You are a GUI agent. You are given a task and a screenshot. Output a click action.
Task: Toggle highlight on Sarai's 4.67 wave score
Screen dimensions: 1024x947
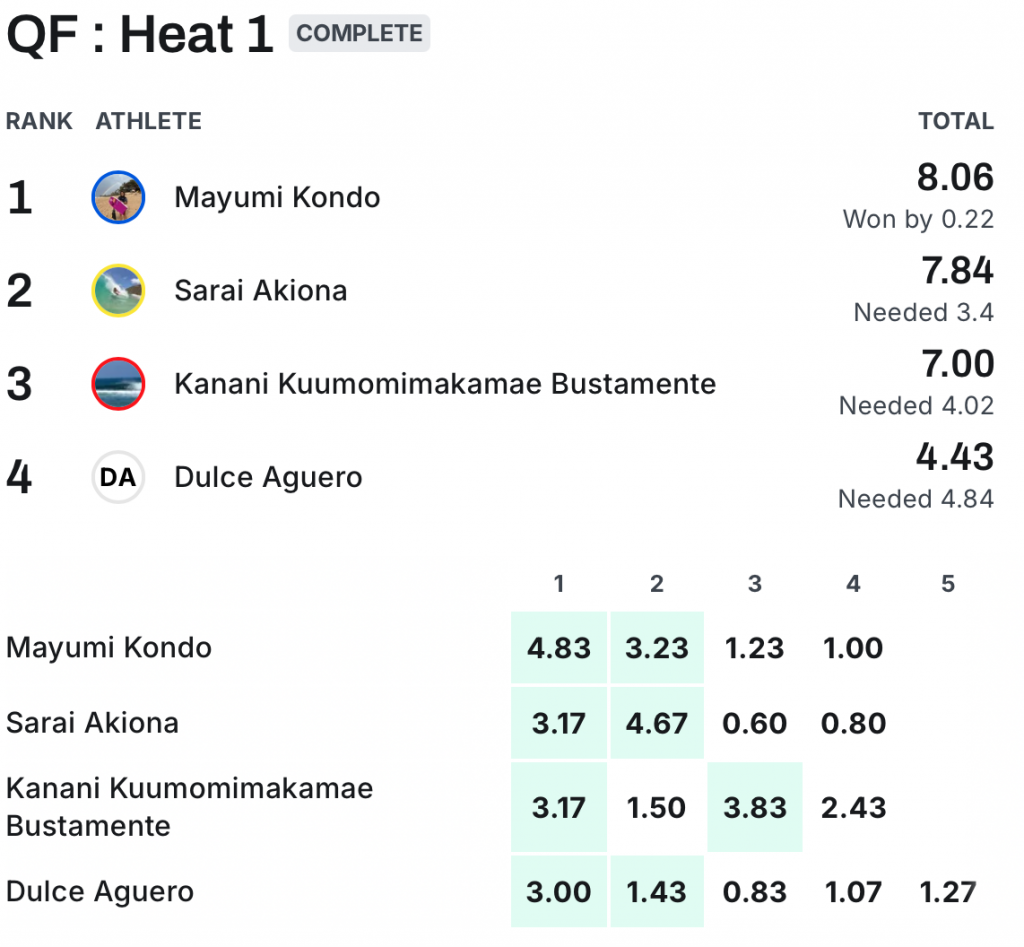pos(656,723)
